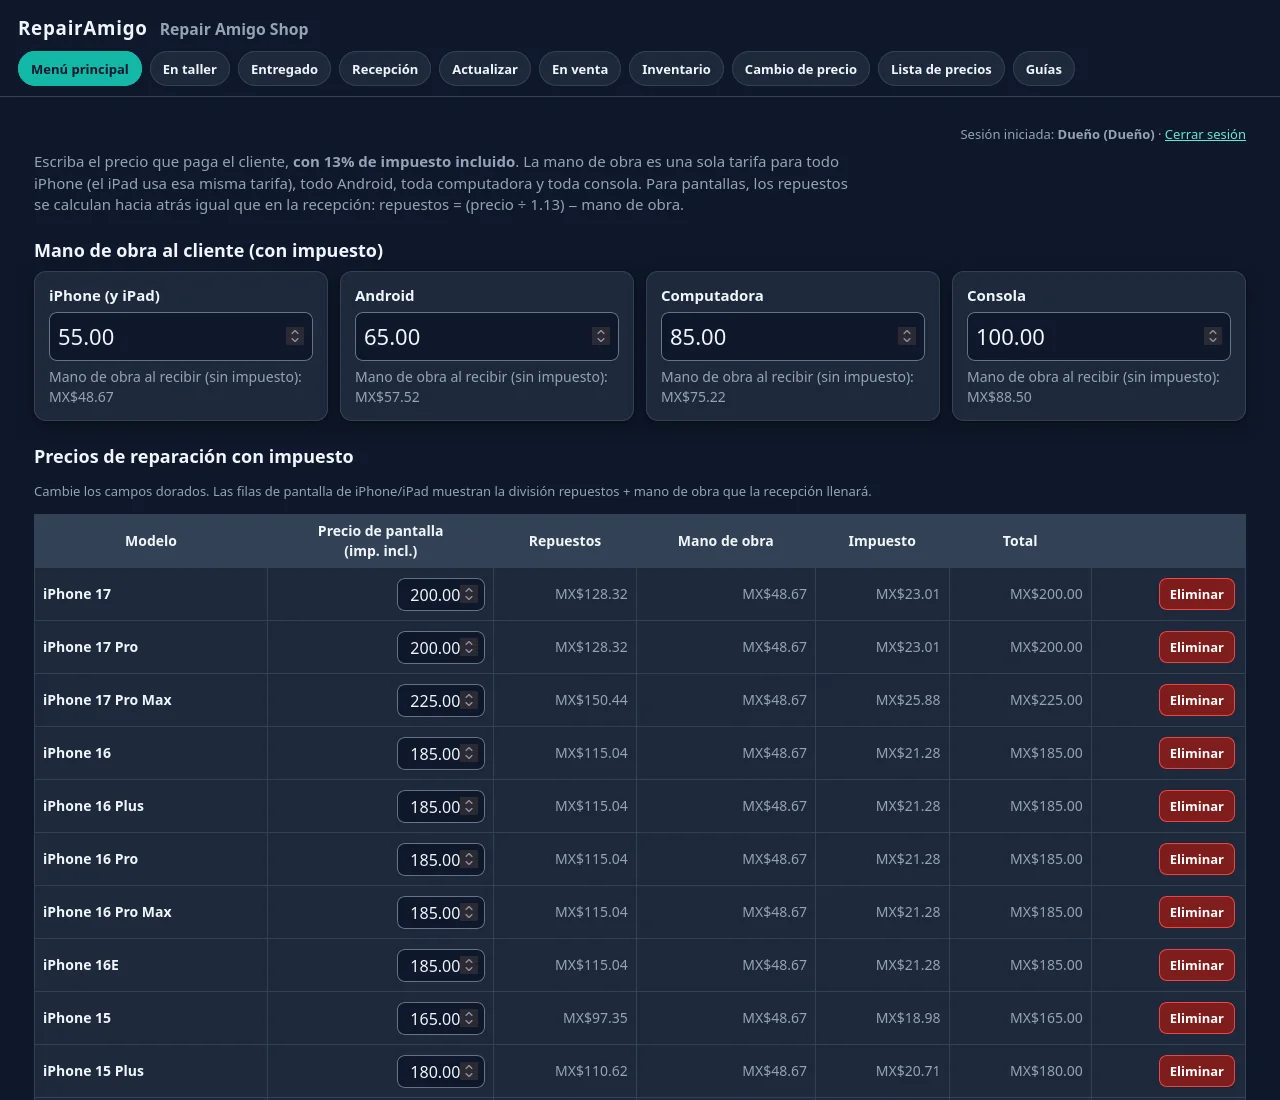The image size is (1280, 1100).
Task: Click price stepper in iPhone 16 row
Action: [469, 753]
